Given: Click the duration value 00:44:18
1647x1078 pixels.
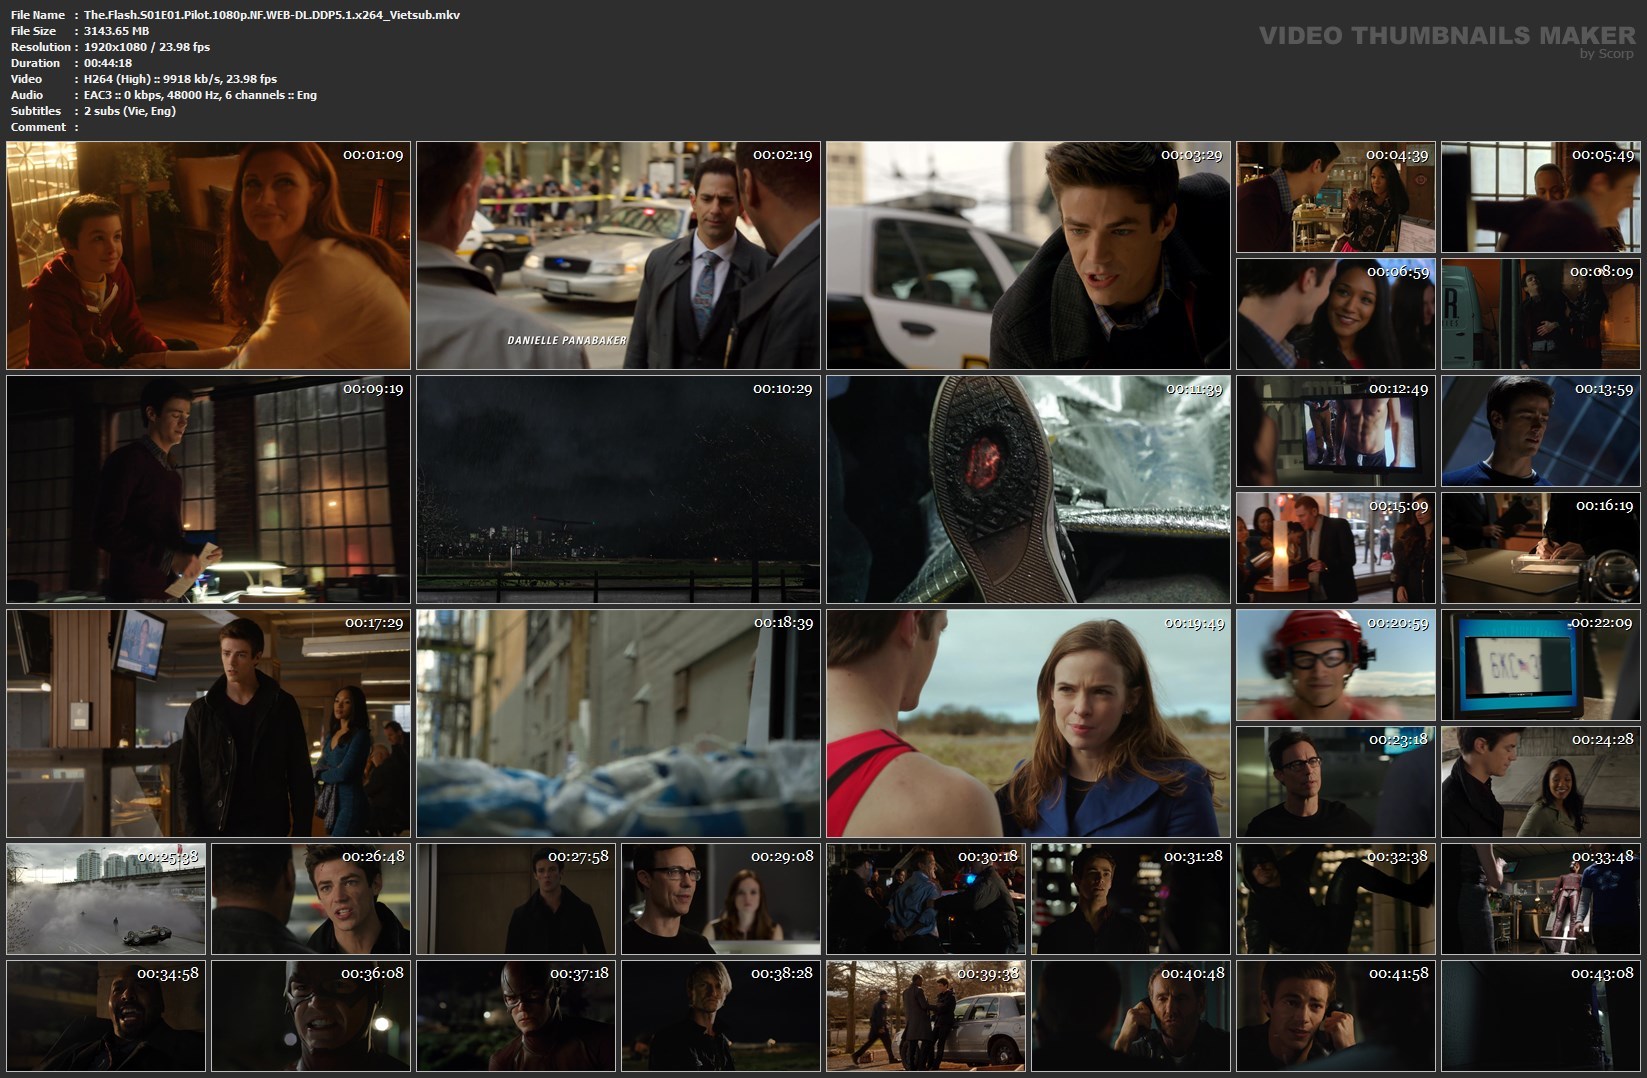Looking at the screenshot, I should point(108,63).
